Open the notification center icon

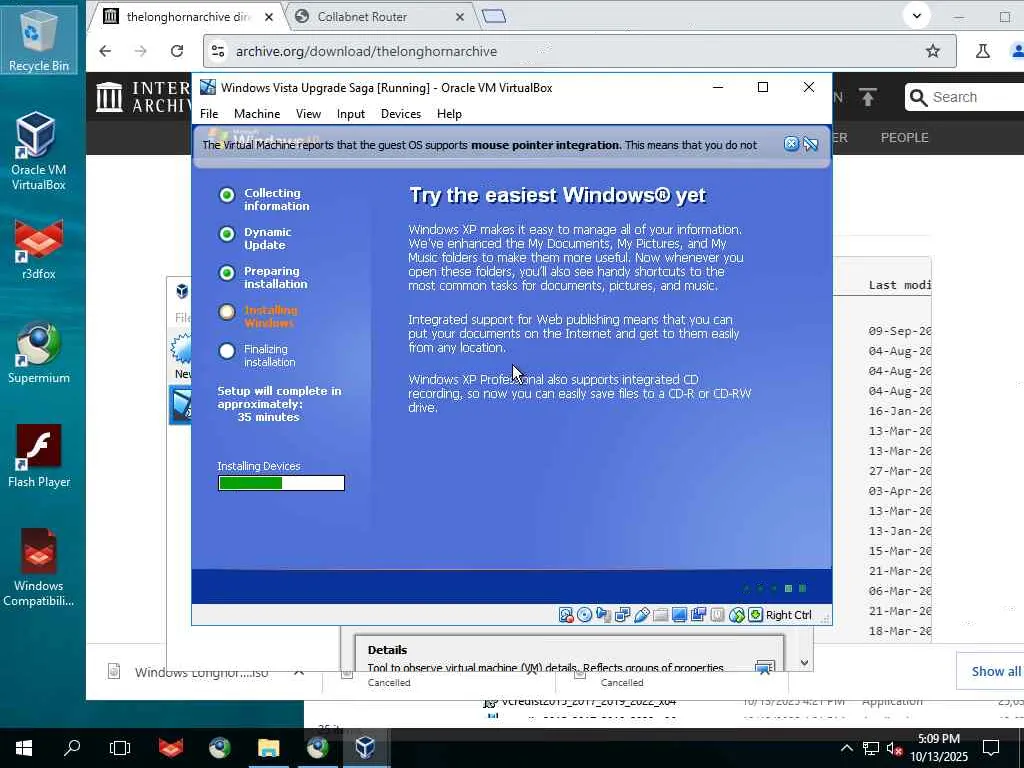pos(991,748)
